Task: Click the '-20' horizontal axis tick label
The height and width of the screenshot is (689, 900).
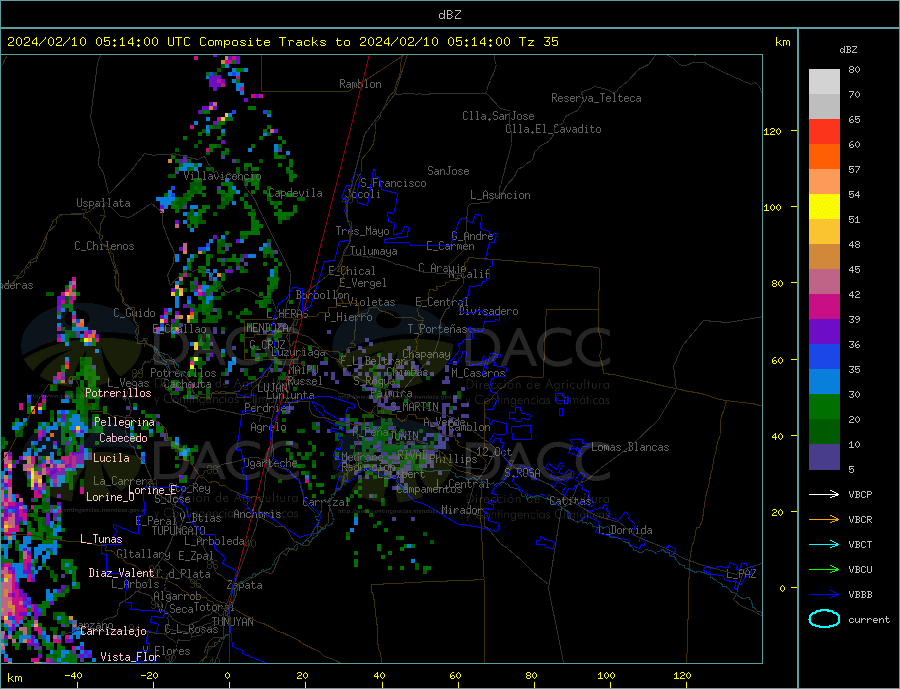Action: 149,675
